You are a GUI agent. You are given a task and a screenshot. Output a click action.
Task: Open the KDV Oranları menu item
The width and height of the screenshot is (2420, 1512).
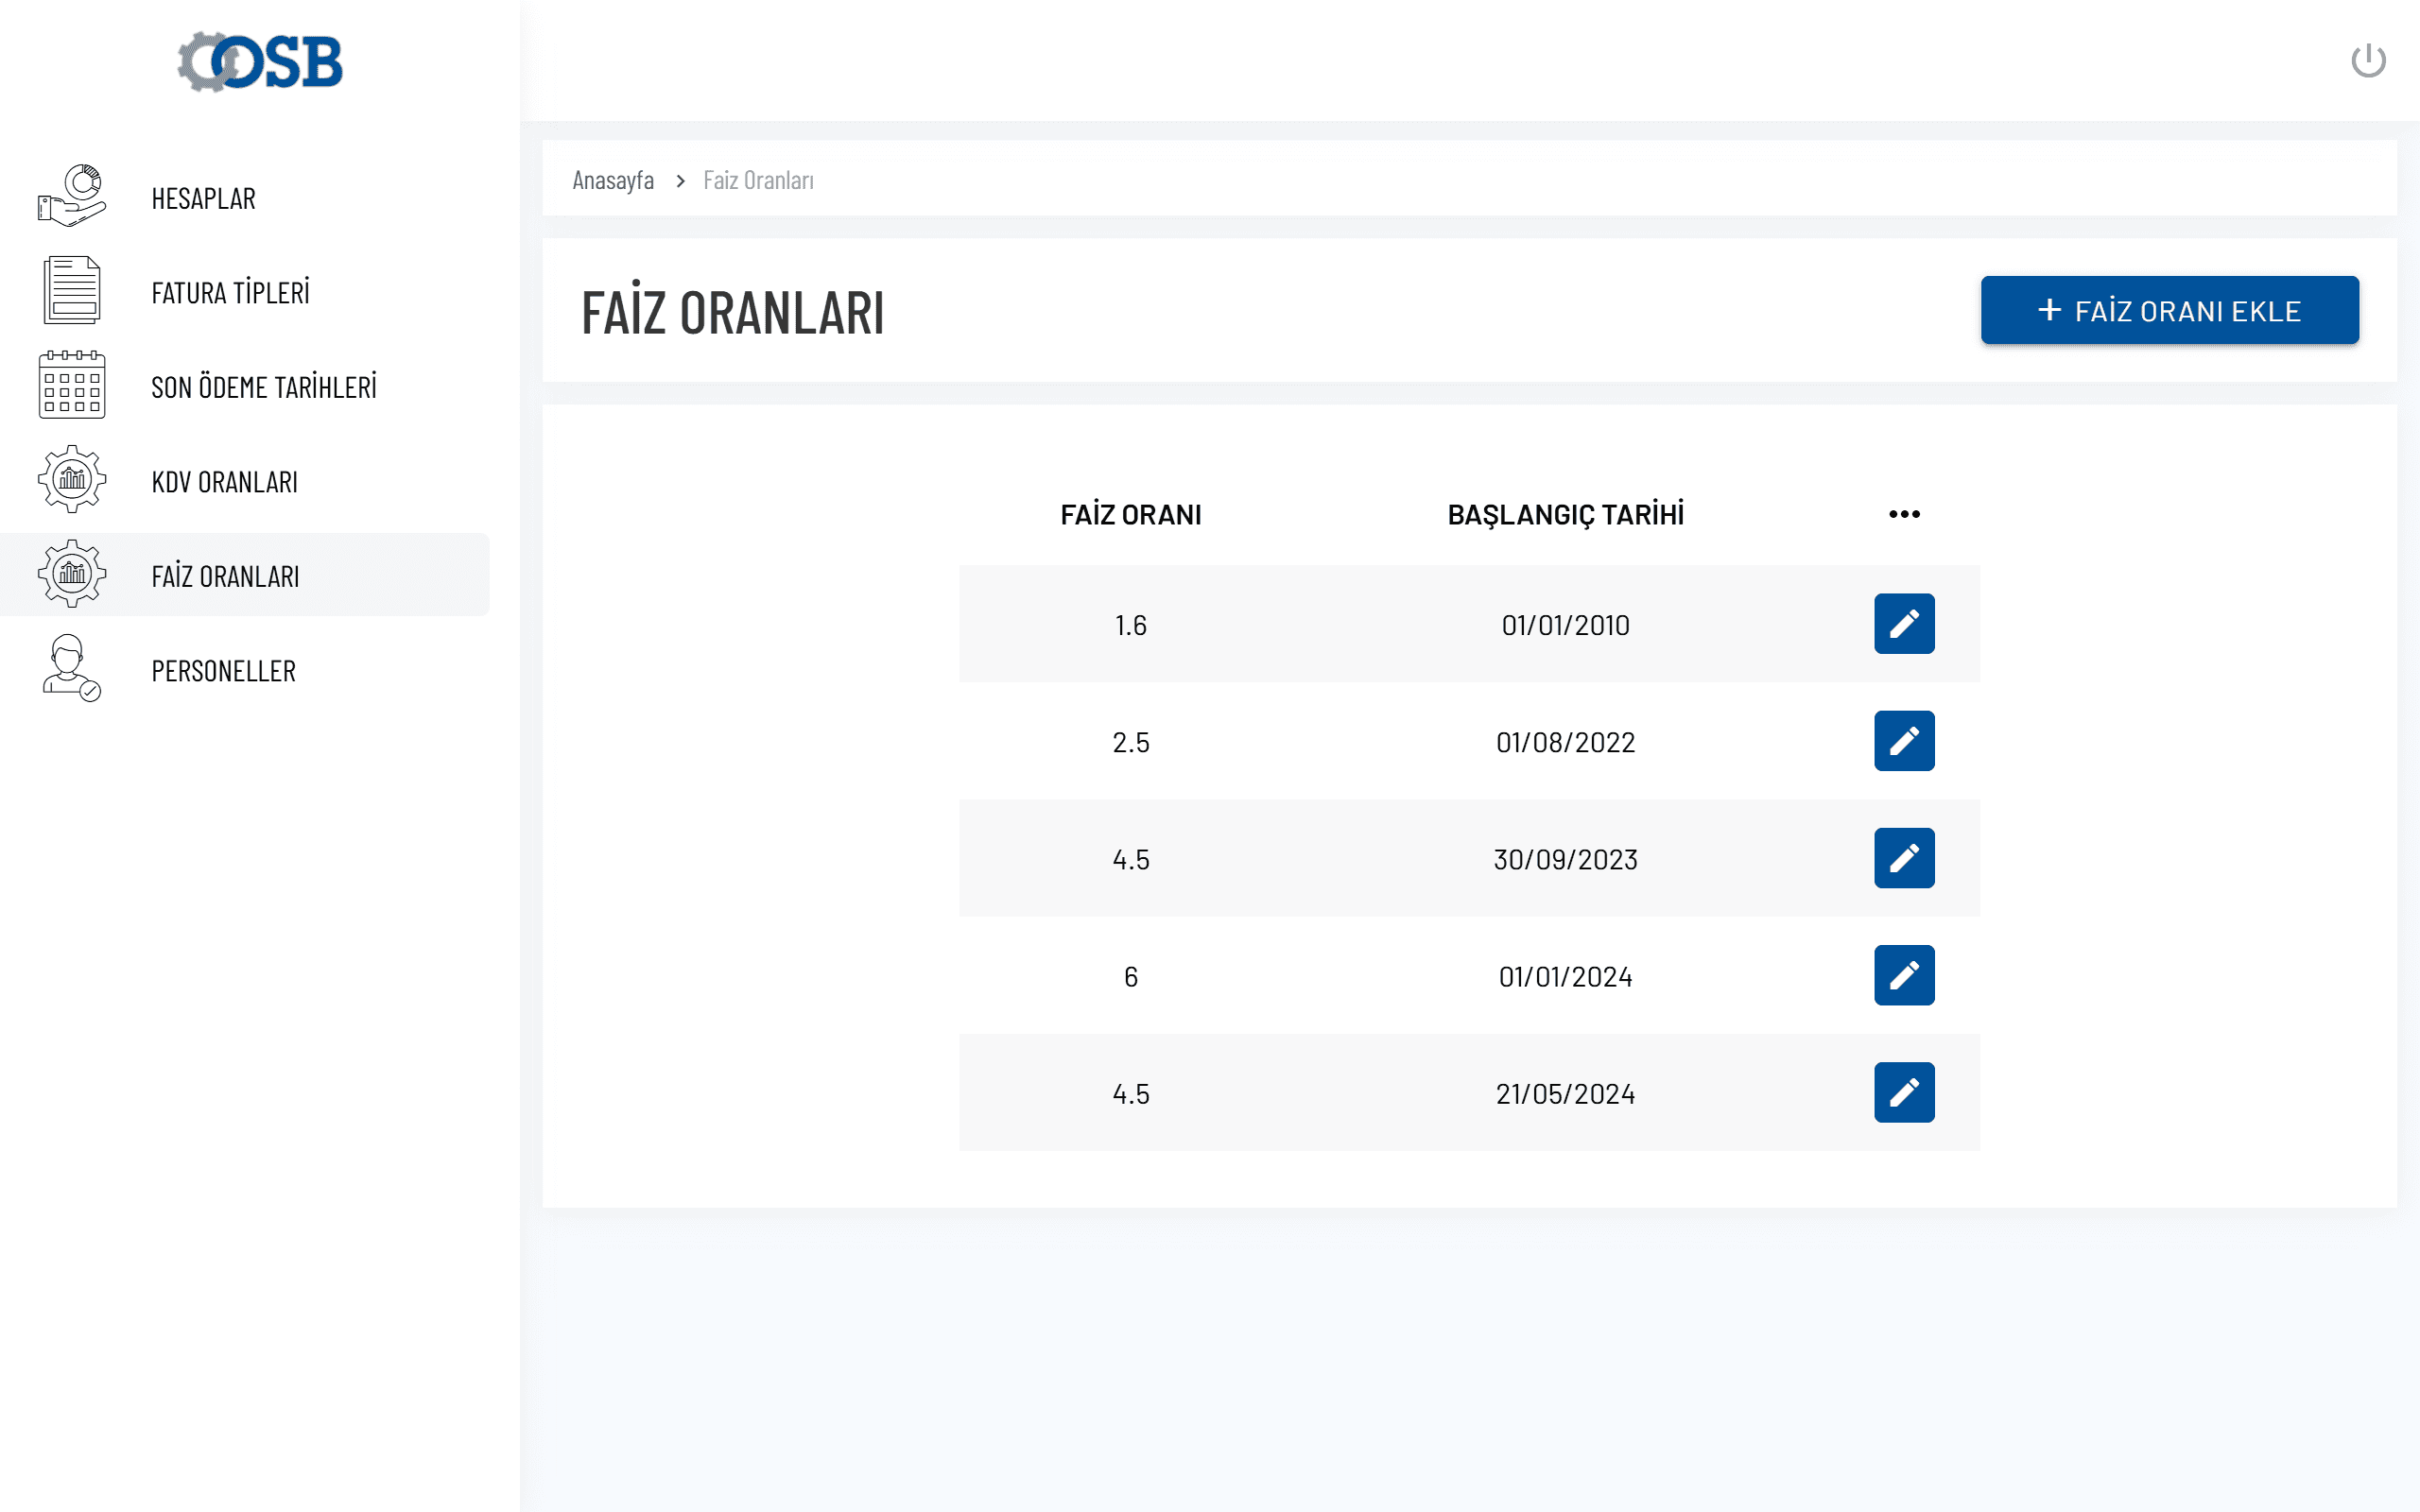click(x=224, y=482)
